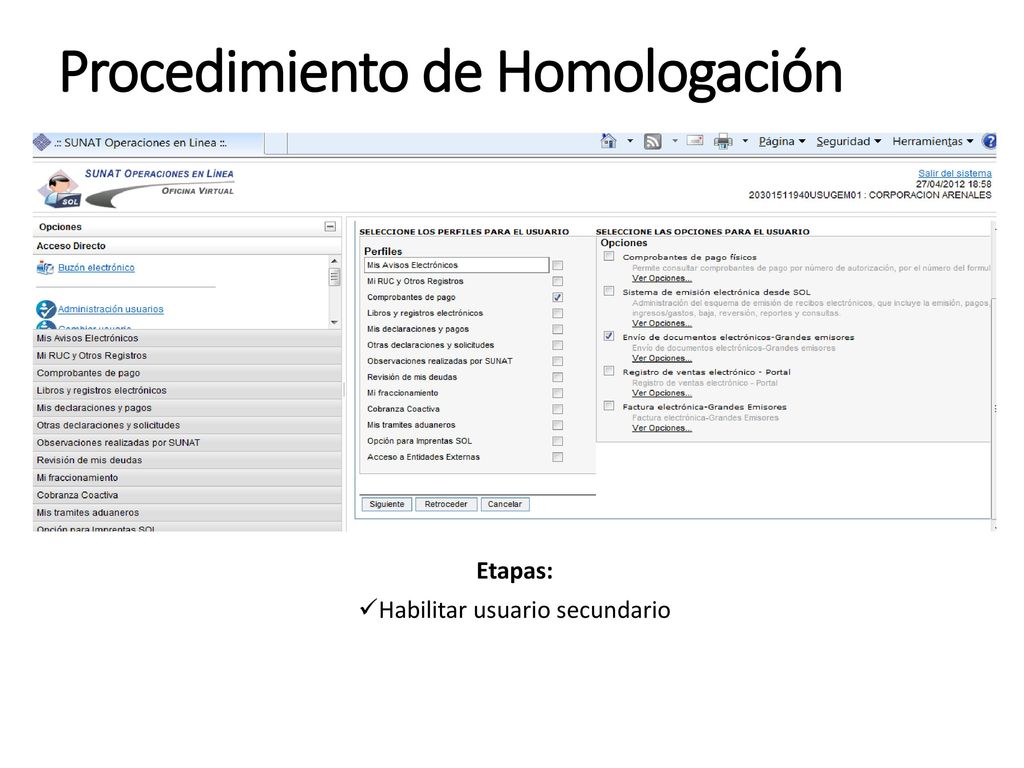Screen dimensions: 1024x768
Task: Open Revisión de mis deudas sidebar menu
Action: [x=187, y=460]
